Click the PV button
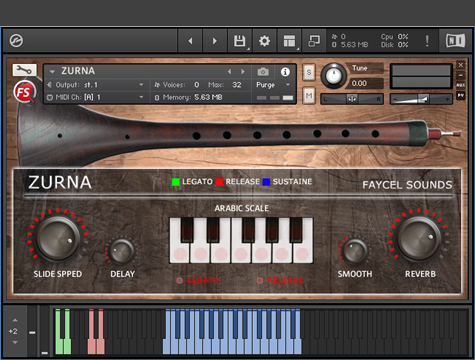The height and width of the screenshot is (360, 475). (461, 96)
